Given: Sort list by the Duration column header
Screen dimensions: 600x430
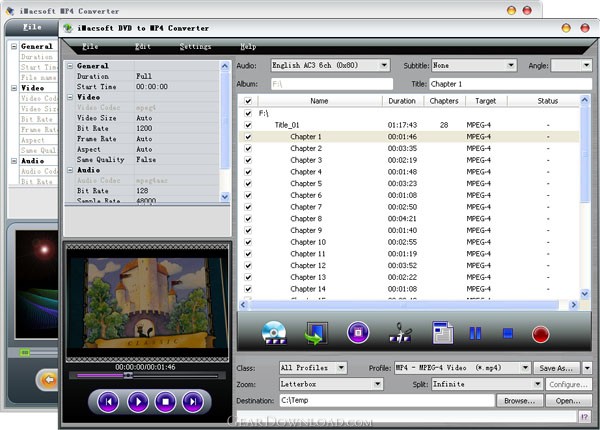Looking at the screenshot, I should (x=402, y=101).
